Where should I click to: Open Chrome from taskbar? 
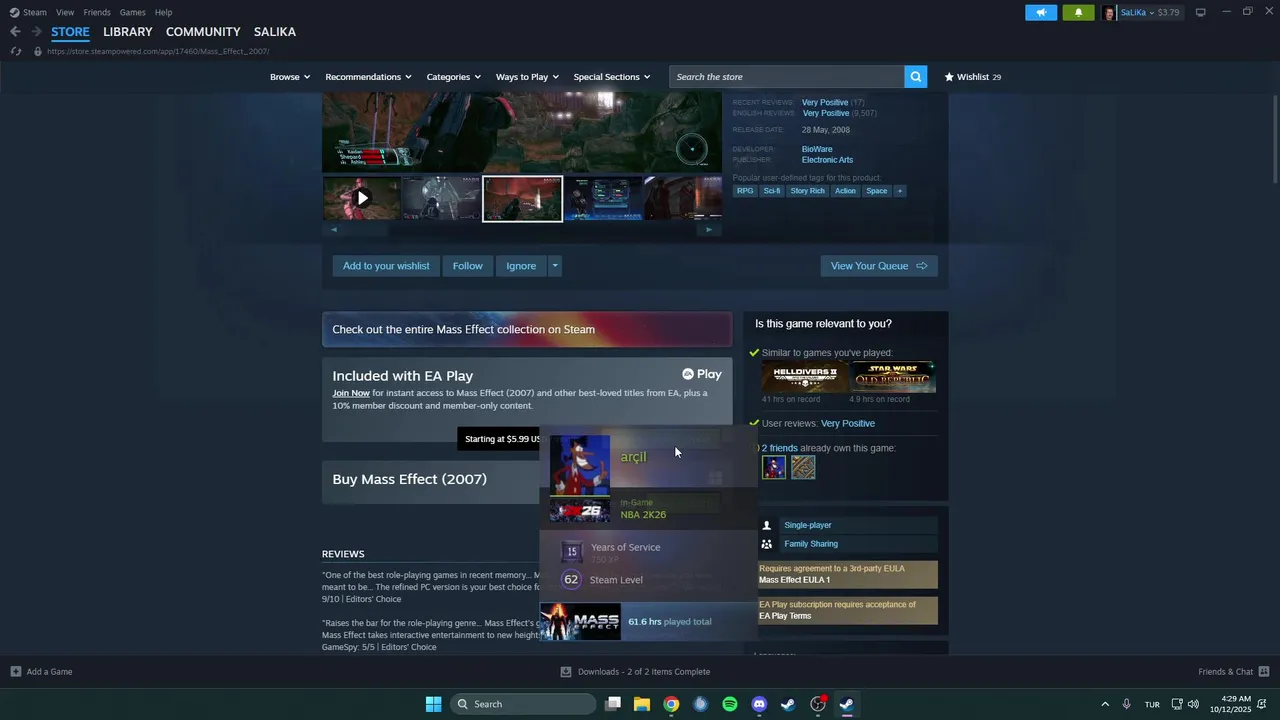tap(671, 704)
